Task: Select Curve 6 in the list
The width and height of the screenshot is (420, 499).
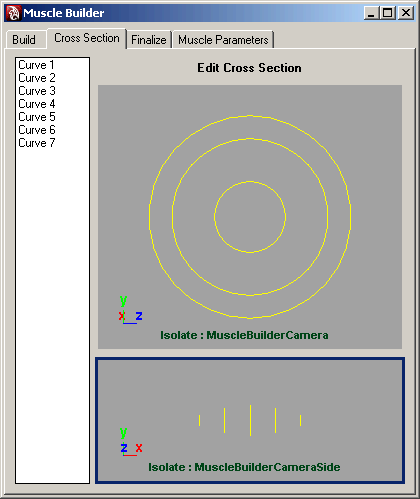Action: (37, 130)
